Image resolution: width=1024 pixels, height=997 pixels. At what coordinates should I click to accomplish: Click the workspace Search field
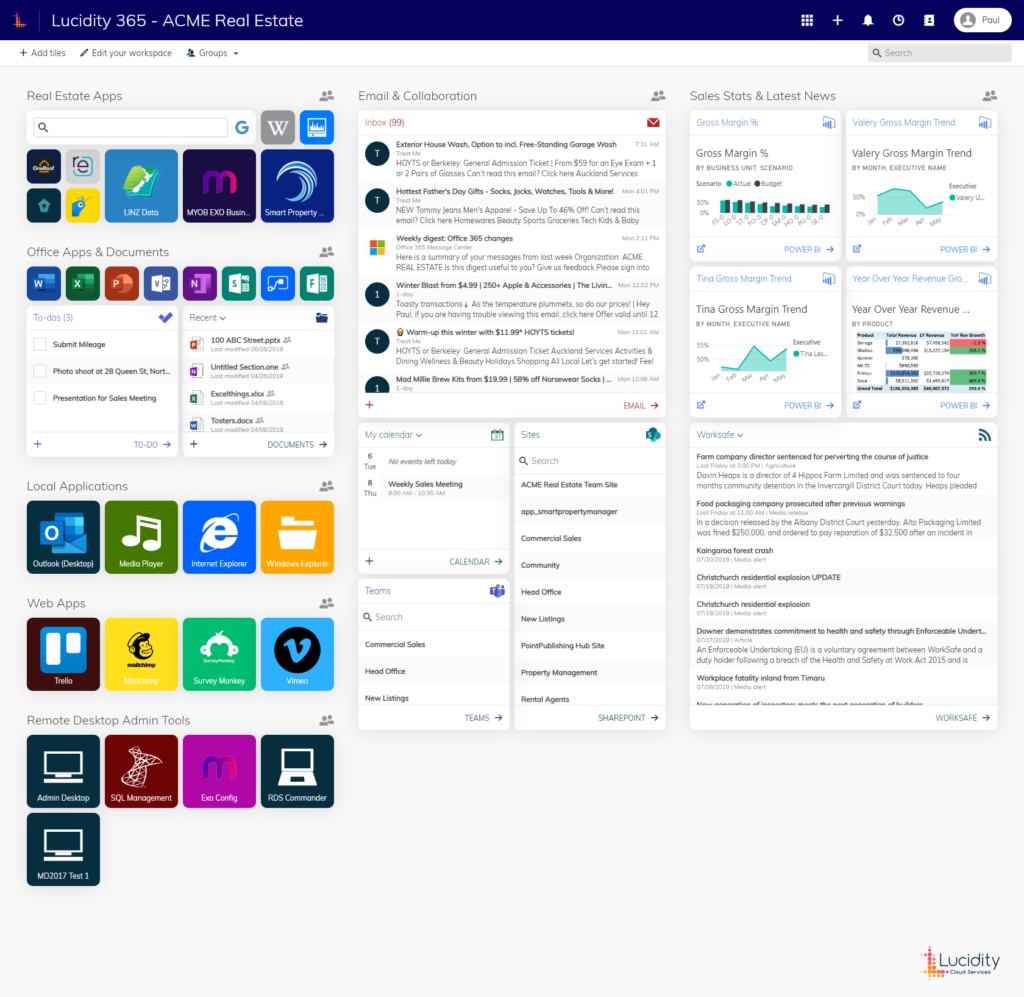coord(940,53)
